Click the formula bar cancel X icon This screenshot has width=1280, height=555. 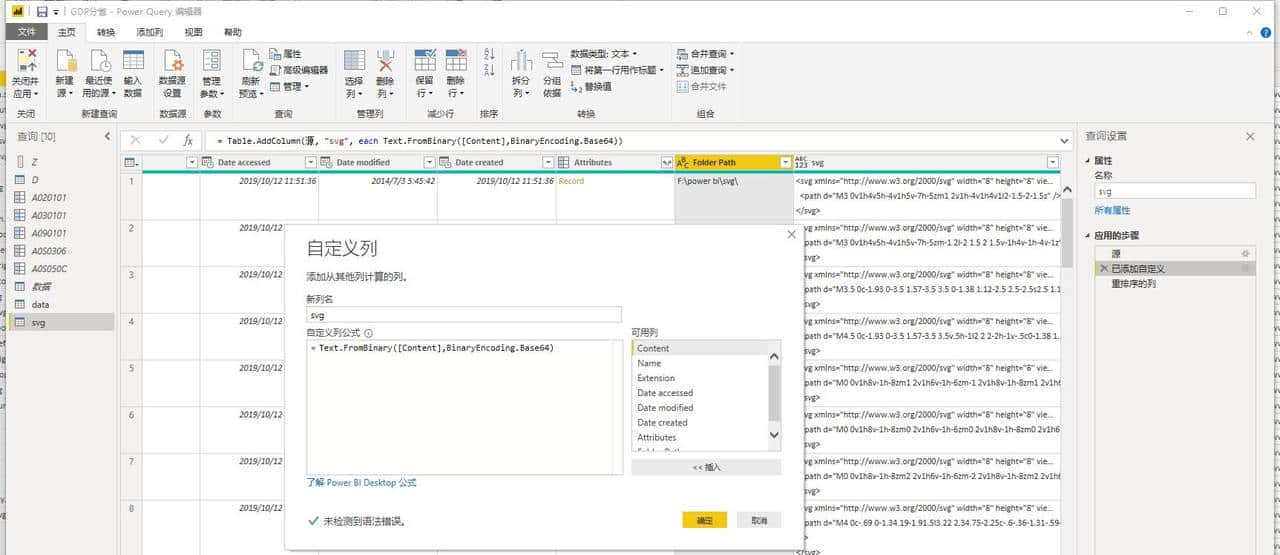[136, 141]
